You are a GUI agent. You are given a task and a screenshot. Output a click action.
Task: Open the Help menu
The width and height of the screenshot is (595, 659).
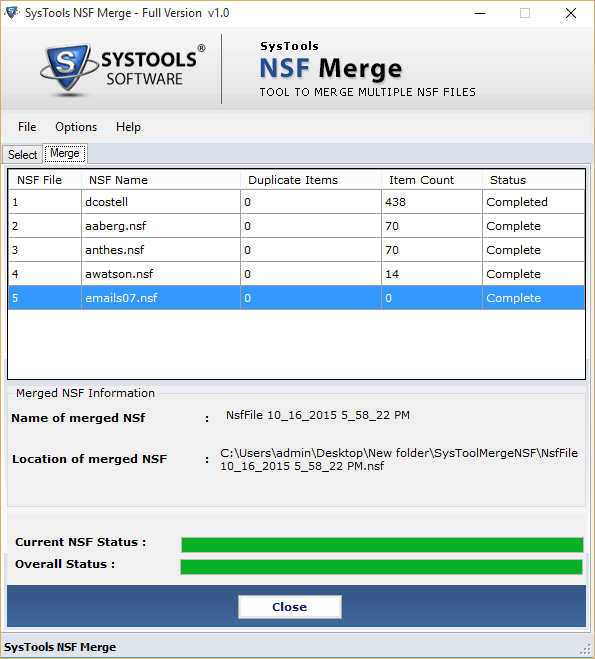click(128, 127)
